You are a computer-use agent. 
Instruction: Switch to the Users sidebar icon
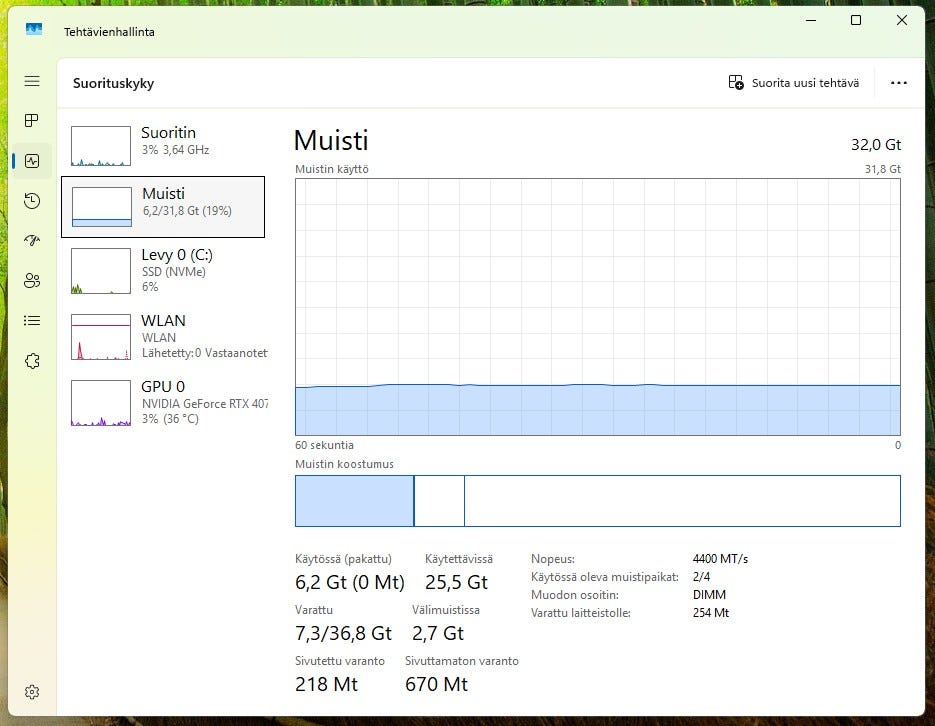click(32, 281)
